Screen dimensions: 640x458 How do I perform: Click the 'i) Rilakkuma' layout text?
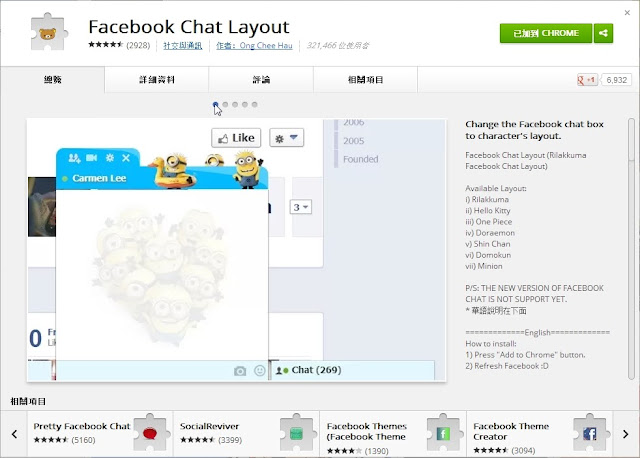487,200
